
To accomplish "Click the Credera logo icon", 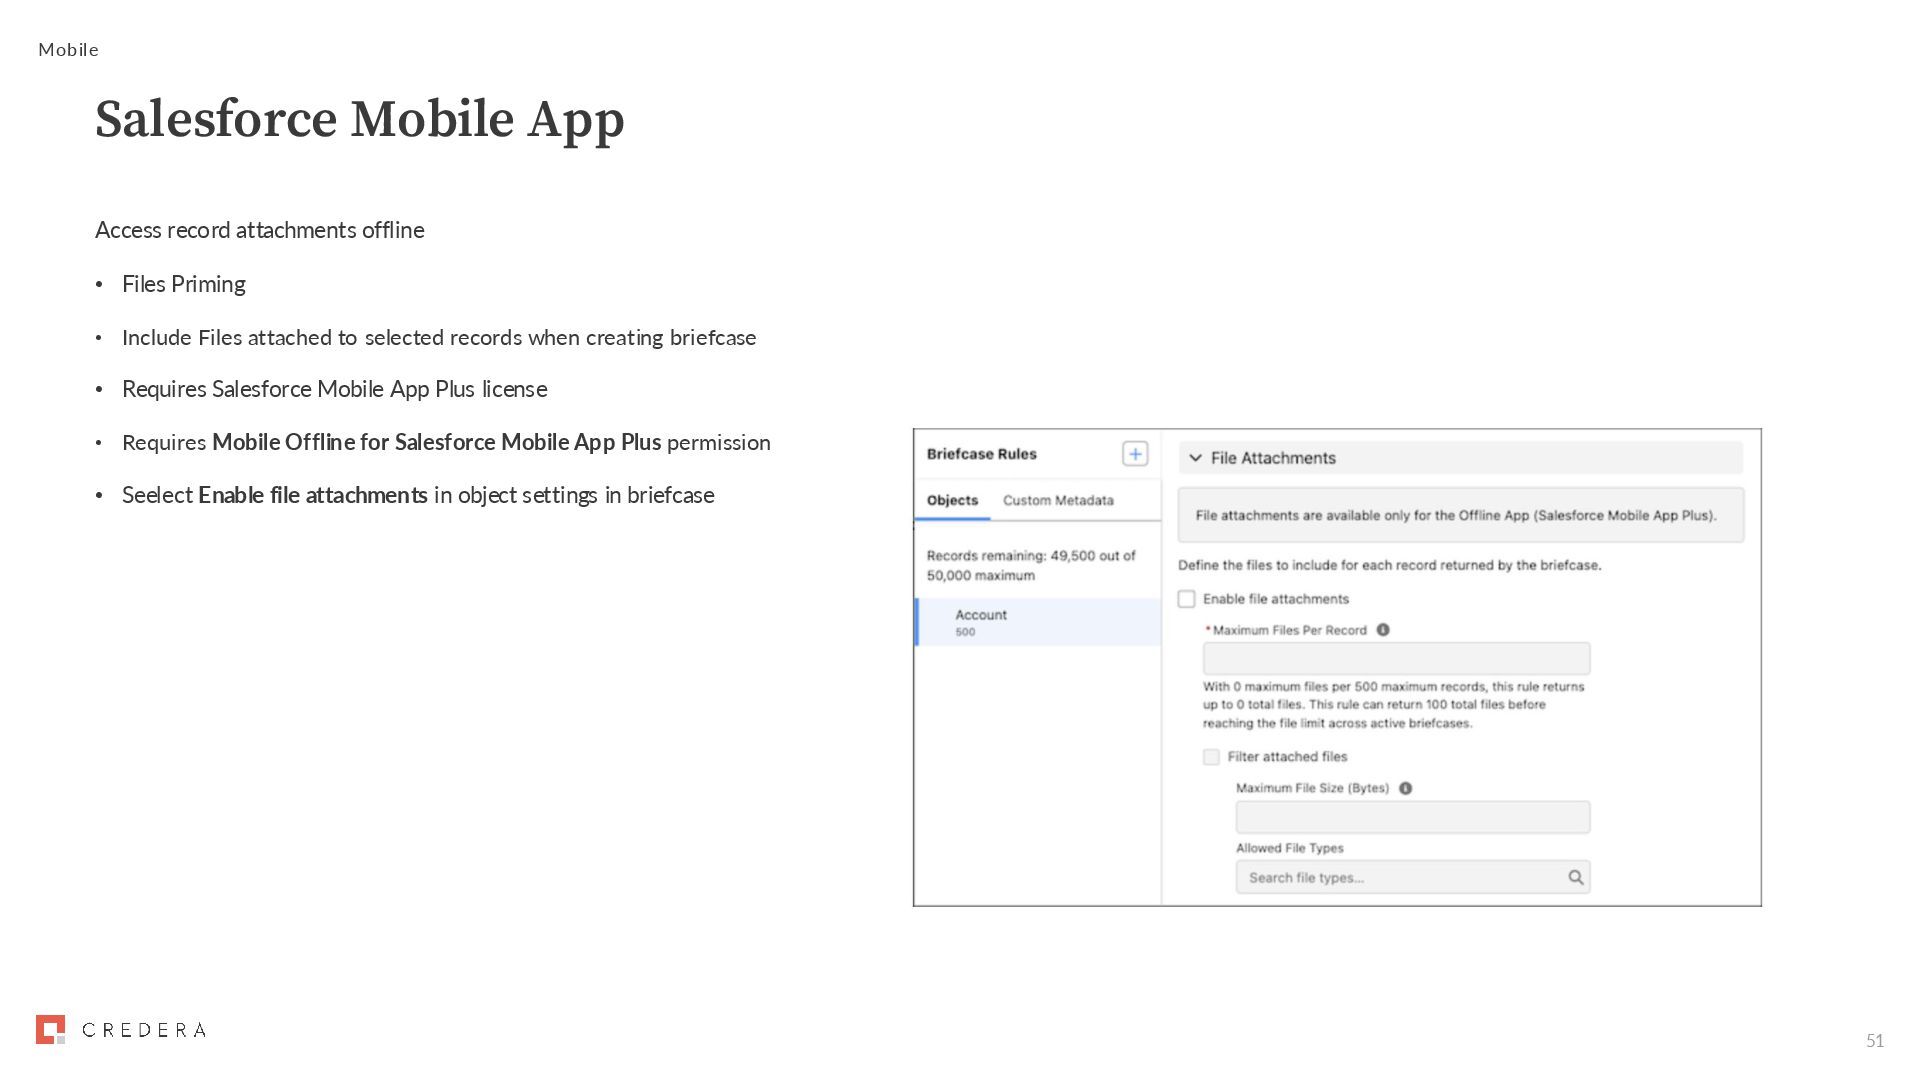I will (50, 1029).
